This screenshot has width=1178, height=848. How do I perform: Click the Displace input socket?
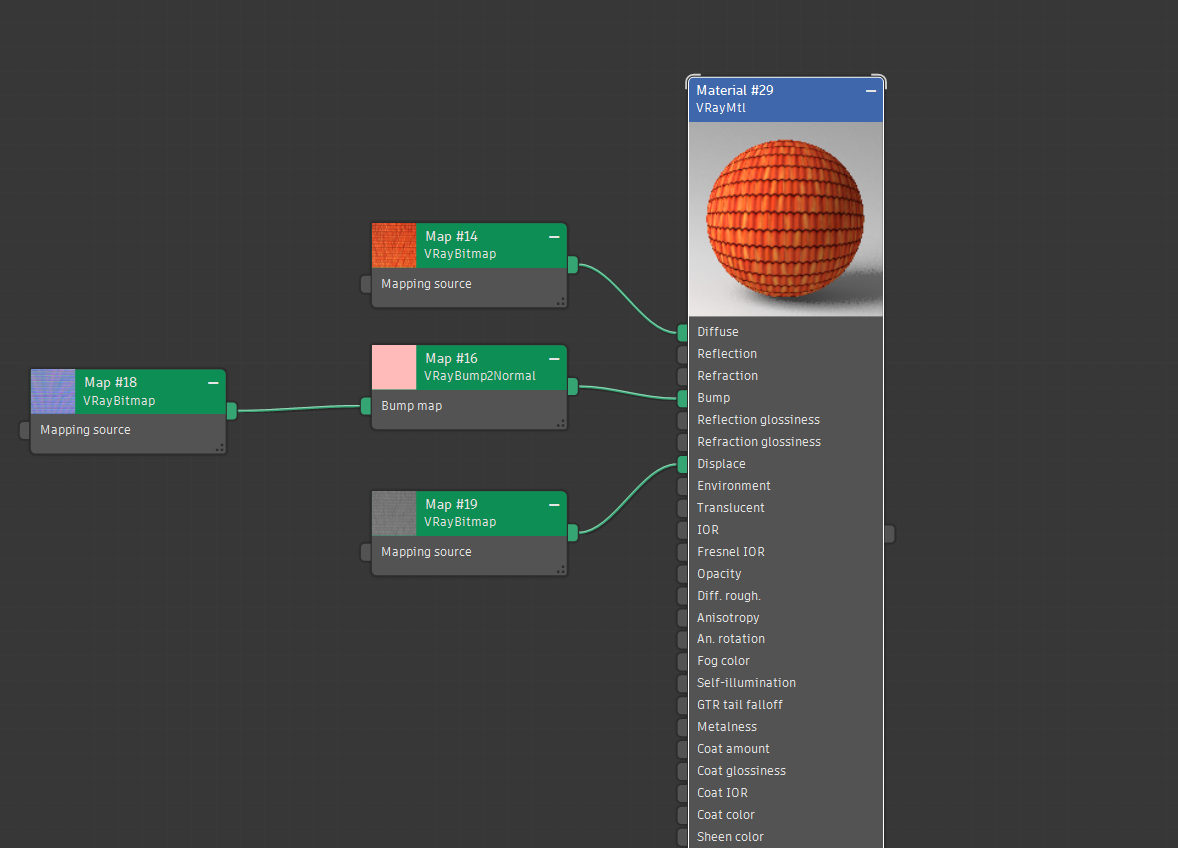point(682,464)
